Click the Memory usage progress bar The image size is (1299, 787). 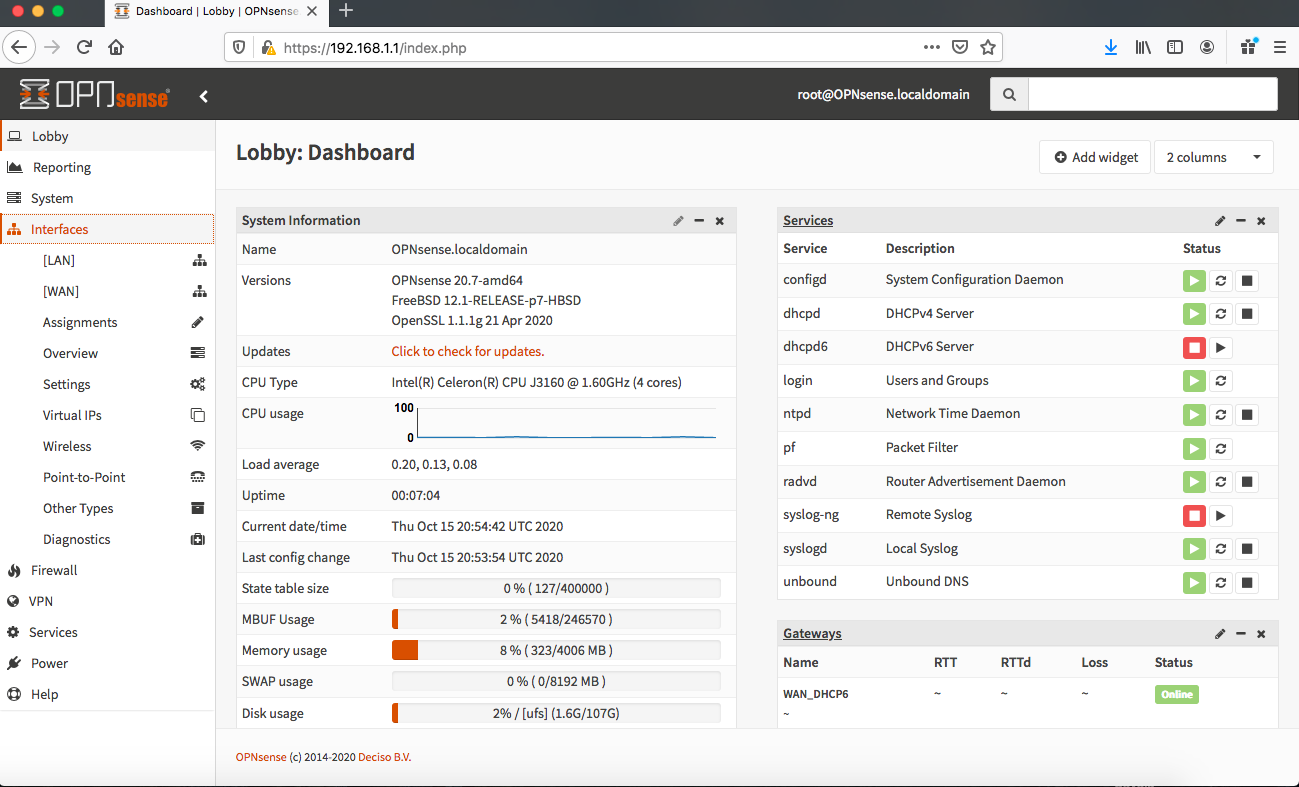pos(556,651)
